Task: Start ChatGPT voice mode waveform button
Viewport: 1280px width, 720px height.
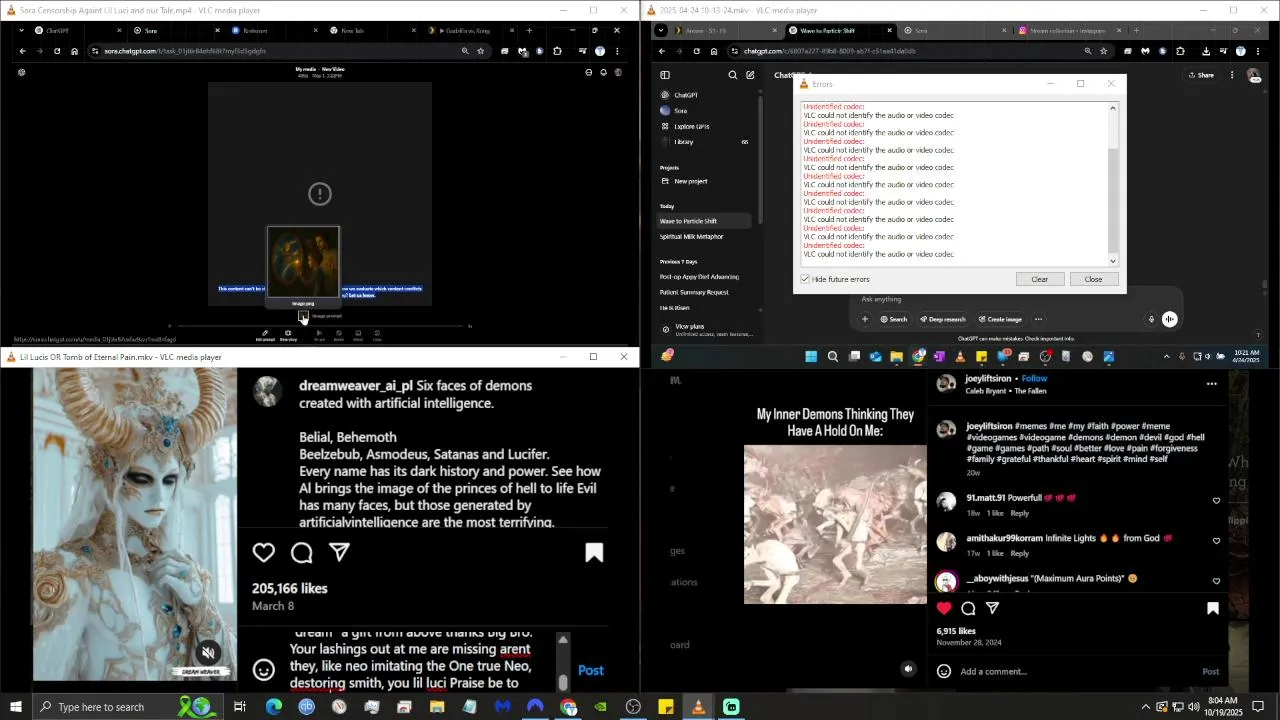Action: pyautogui.click(x=1170, y=319)
